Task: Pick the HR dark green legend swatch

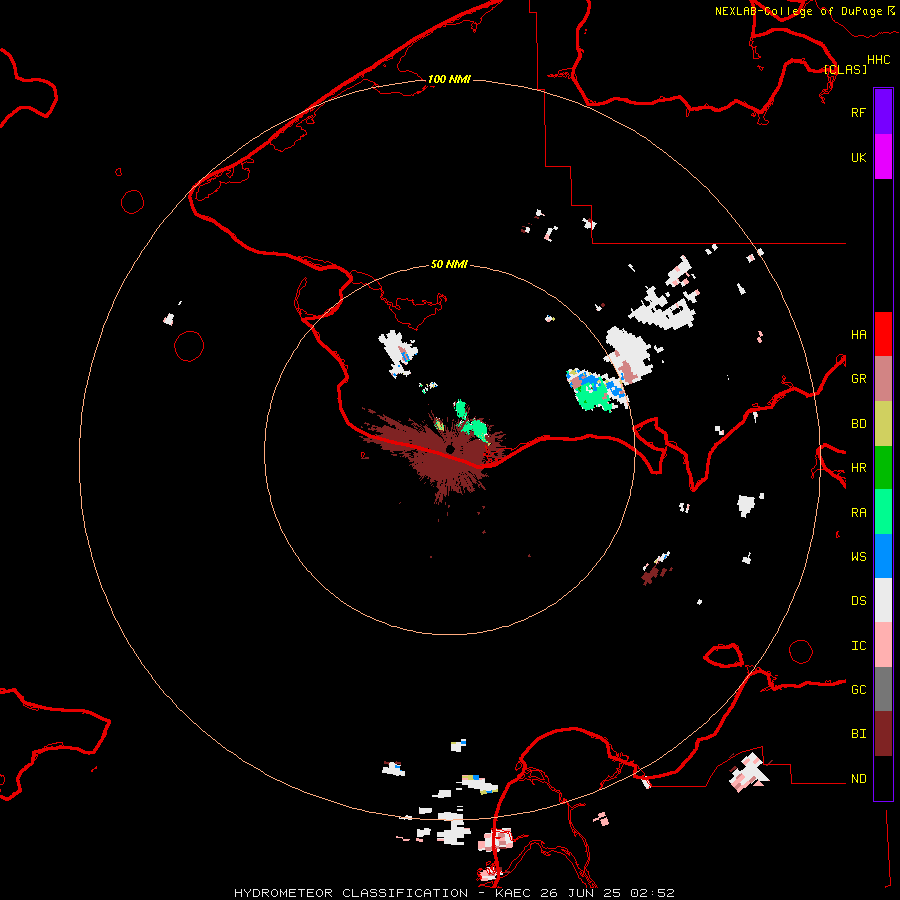Action: click(883, 468)
